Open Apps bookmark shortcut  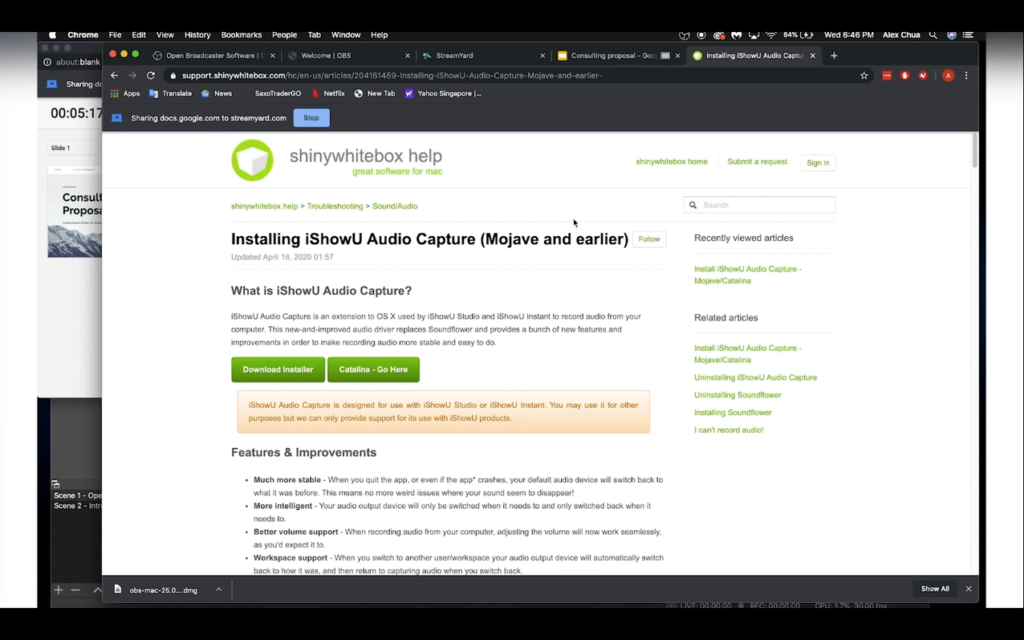125,93
